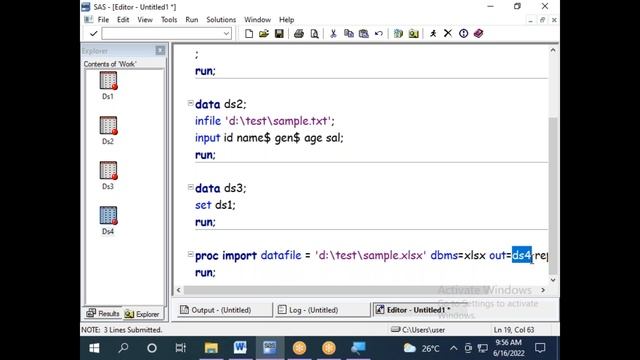Open the command box dropdown arrow

(227, 33)
